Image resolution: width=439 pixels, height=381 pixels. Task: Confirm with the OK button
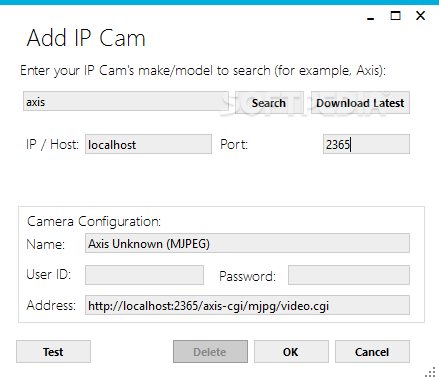(291, 352)
